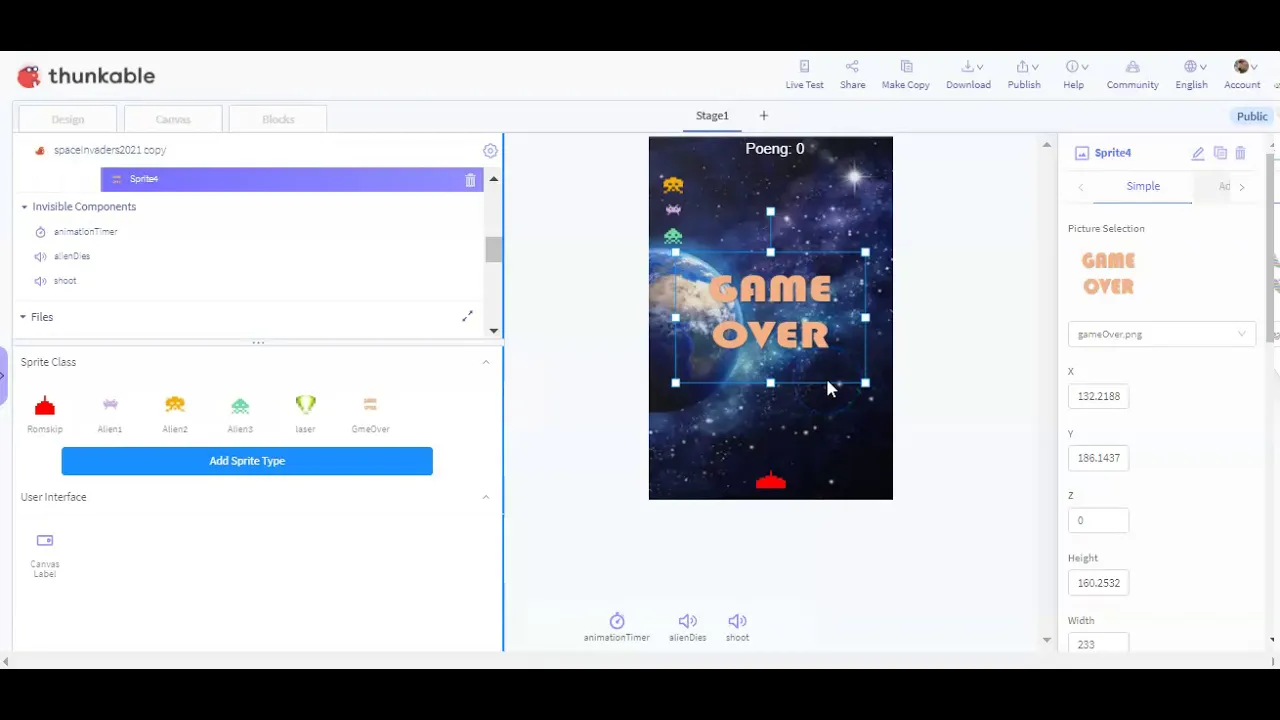Make Copy of the project

905,75
